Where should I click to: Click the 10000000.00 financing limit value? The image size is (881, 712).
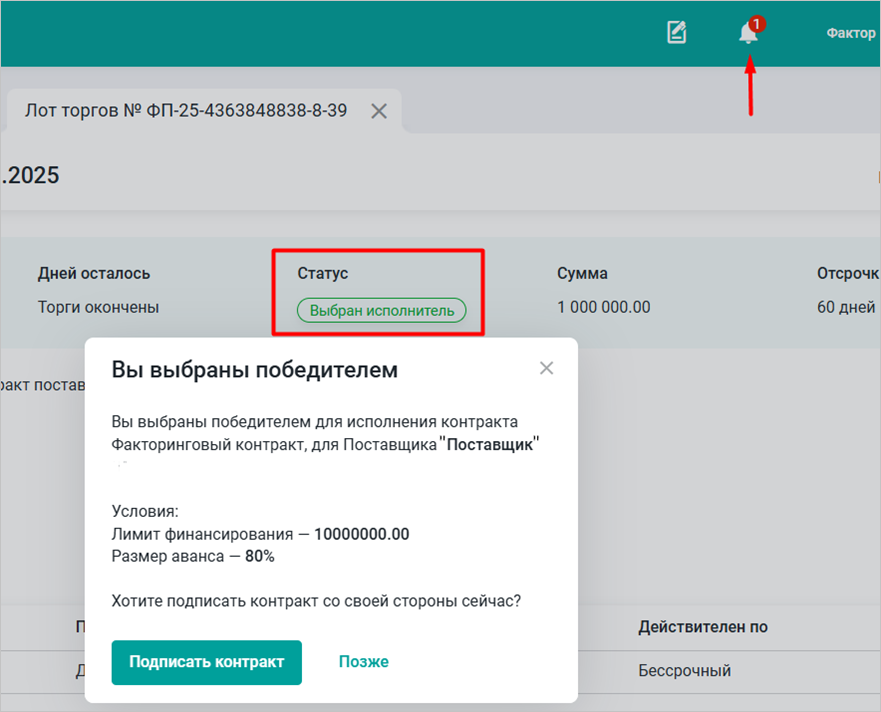[361, 534]
